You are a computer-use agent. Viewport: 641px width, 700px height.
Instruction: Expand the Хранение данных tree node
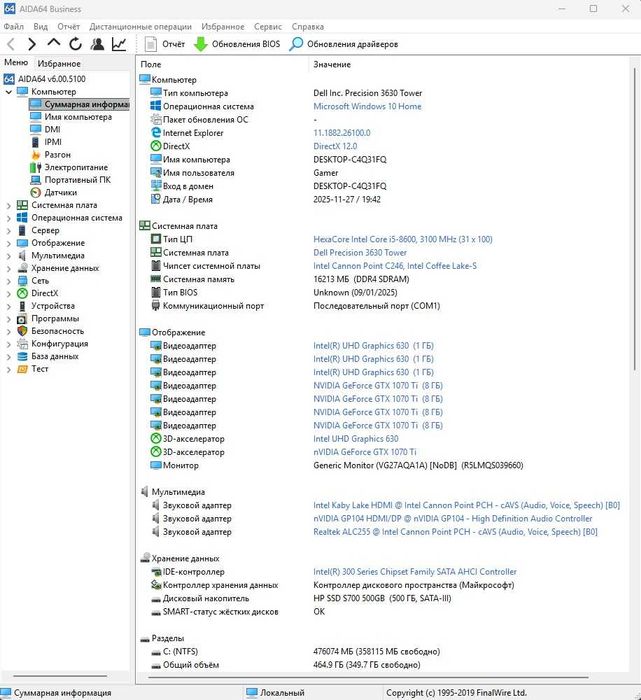pos(8,268)
